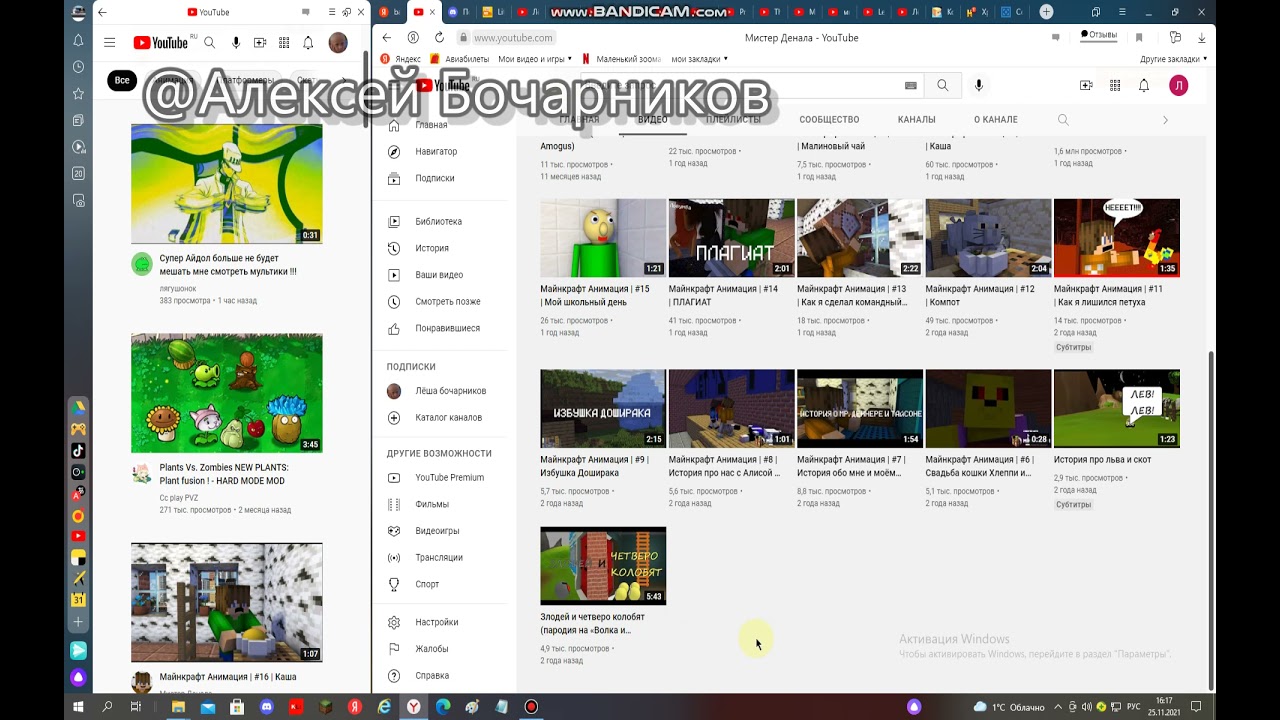Open Discord from the taskbar

coord(267,707)
